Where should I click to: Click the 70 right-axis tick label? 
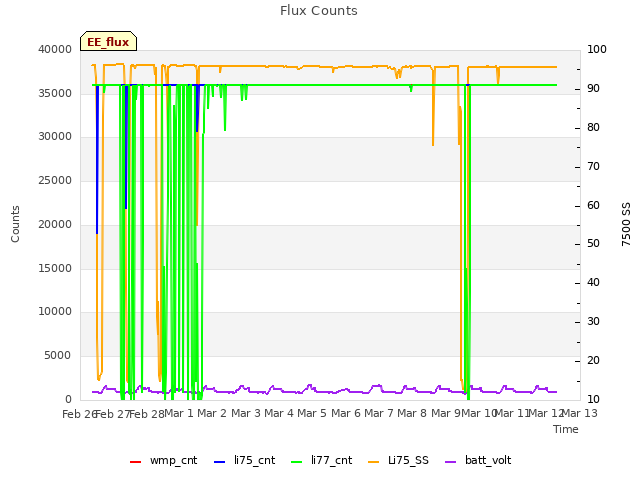pos(593,167)
